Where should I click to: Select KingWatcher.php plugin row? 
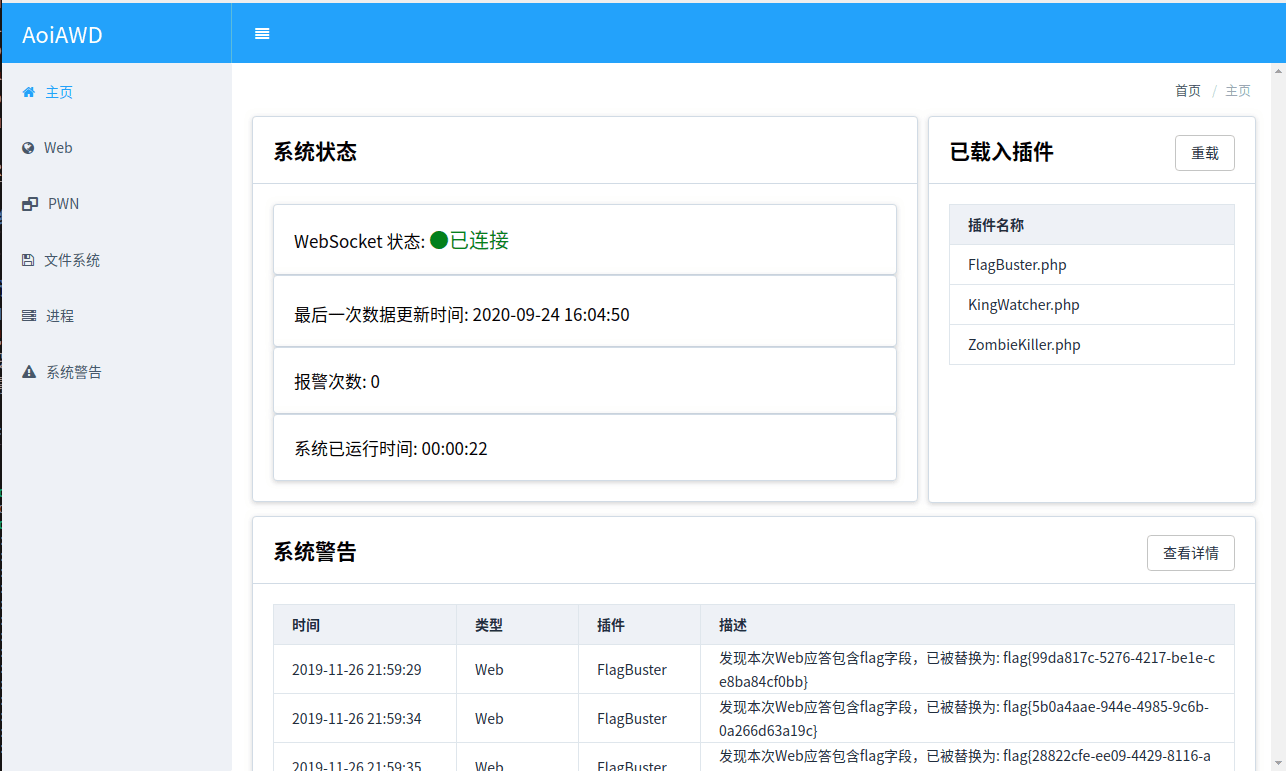click(1092, 305)
